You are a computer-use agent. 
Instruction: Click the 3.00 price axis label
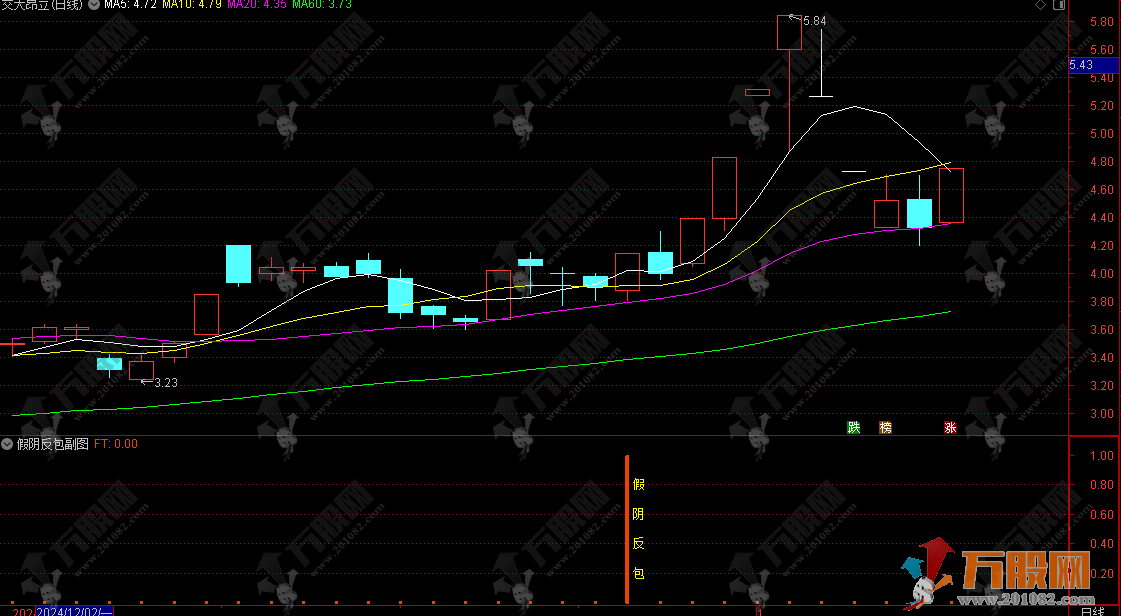pos(1102,414)
